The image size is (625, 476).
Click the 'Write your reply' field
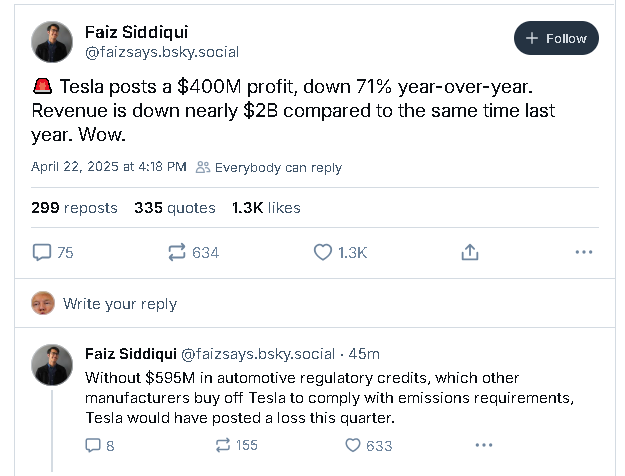click(120, 304)
